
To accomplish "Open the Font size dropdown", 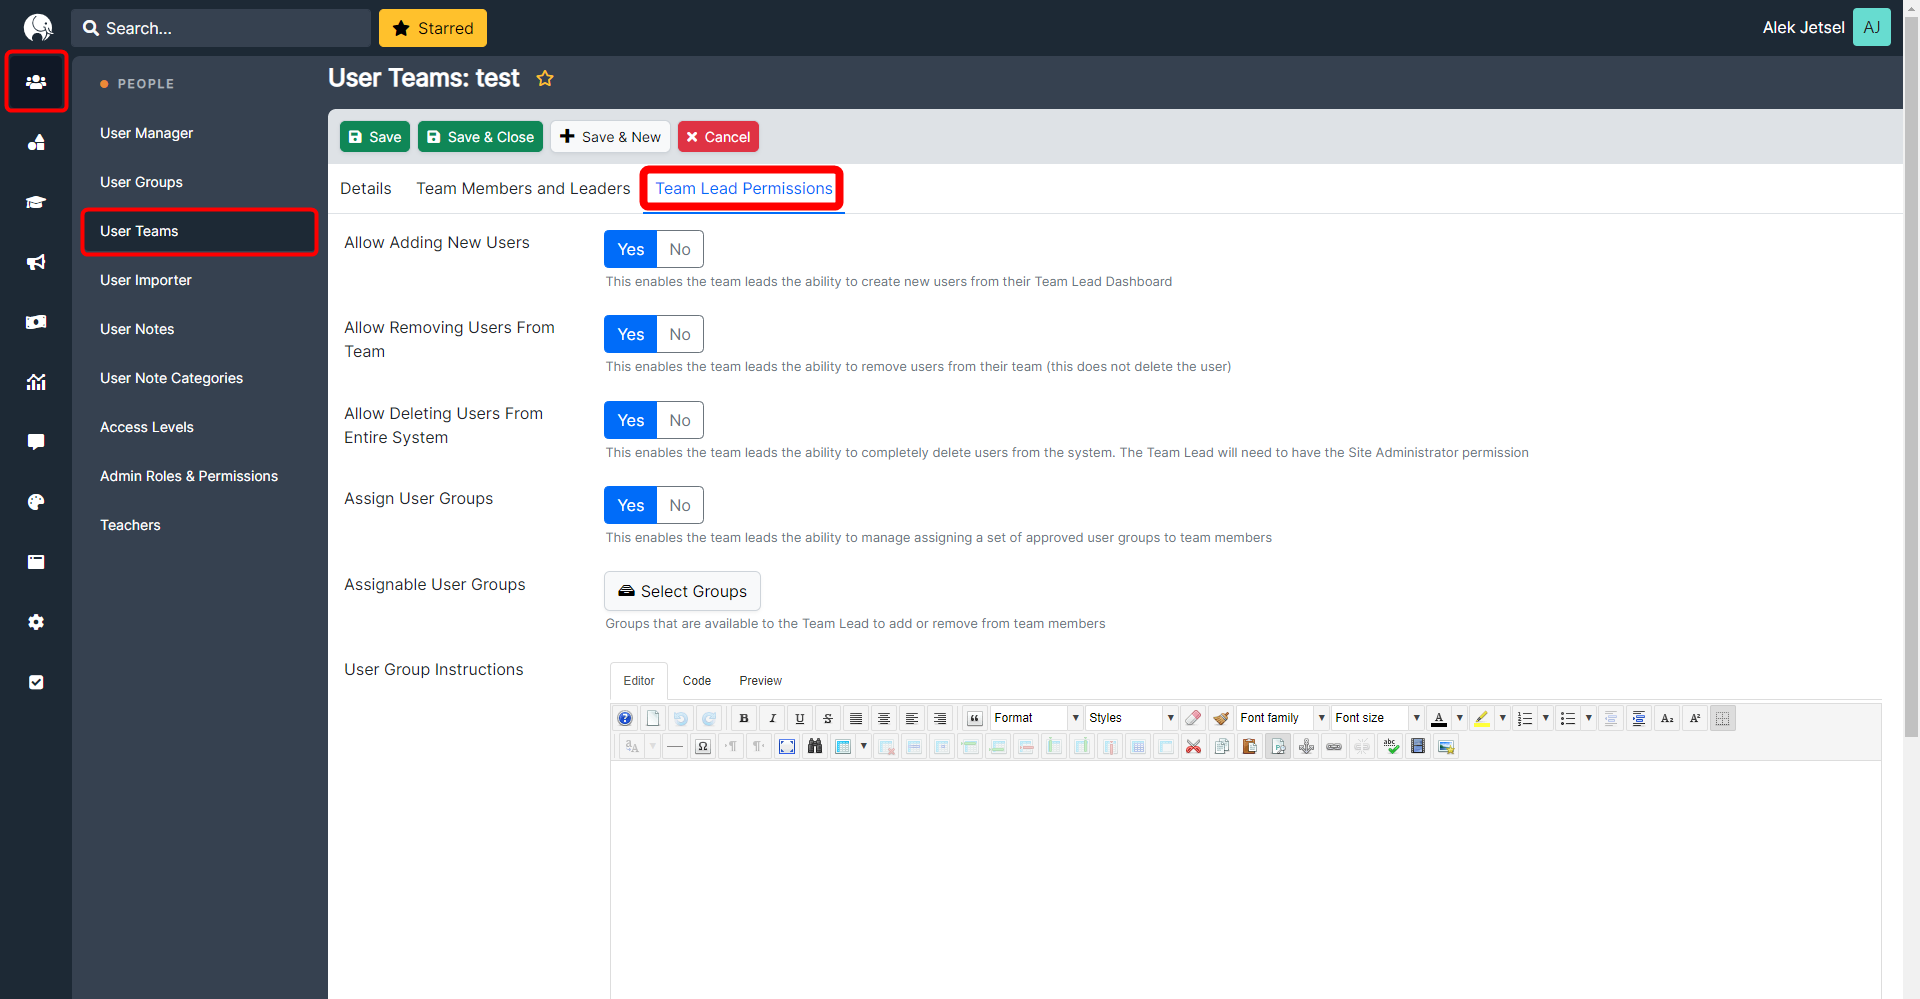I will pos(1377,718).
